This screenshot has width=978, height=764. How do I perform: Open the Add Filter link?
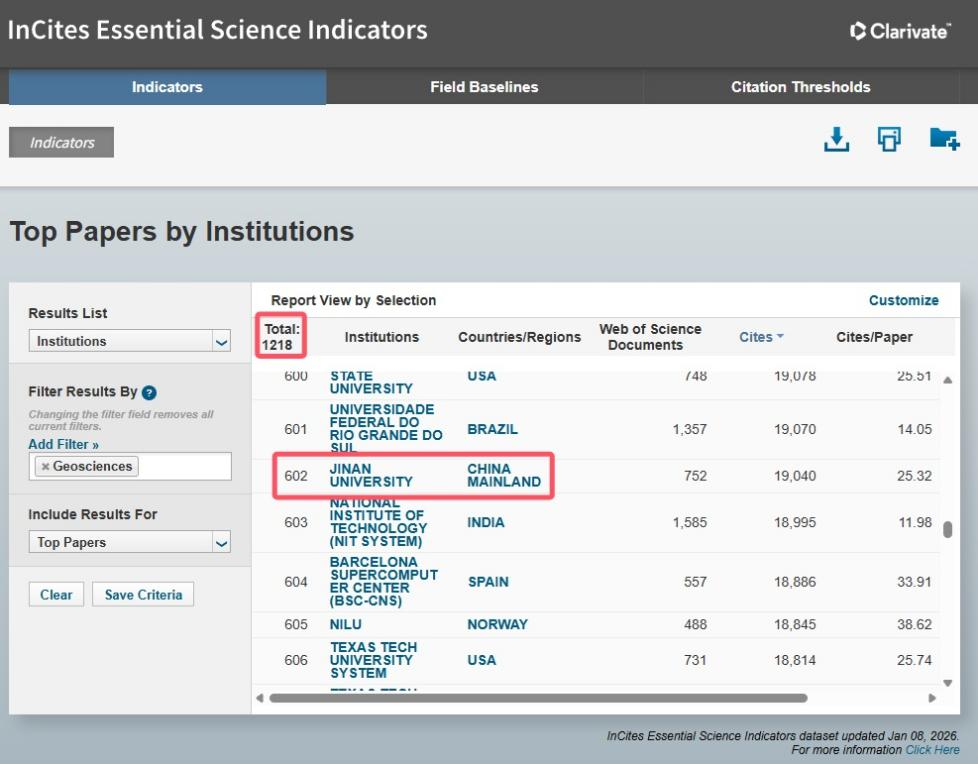point(63,444)
